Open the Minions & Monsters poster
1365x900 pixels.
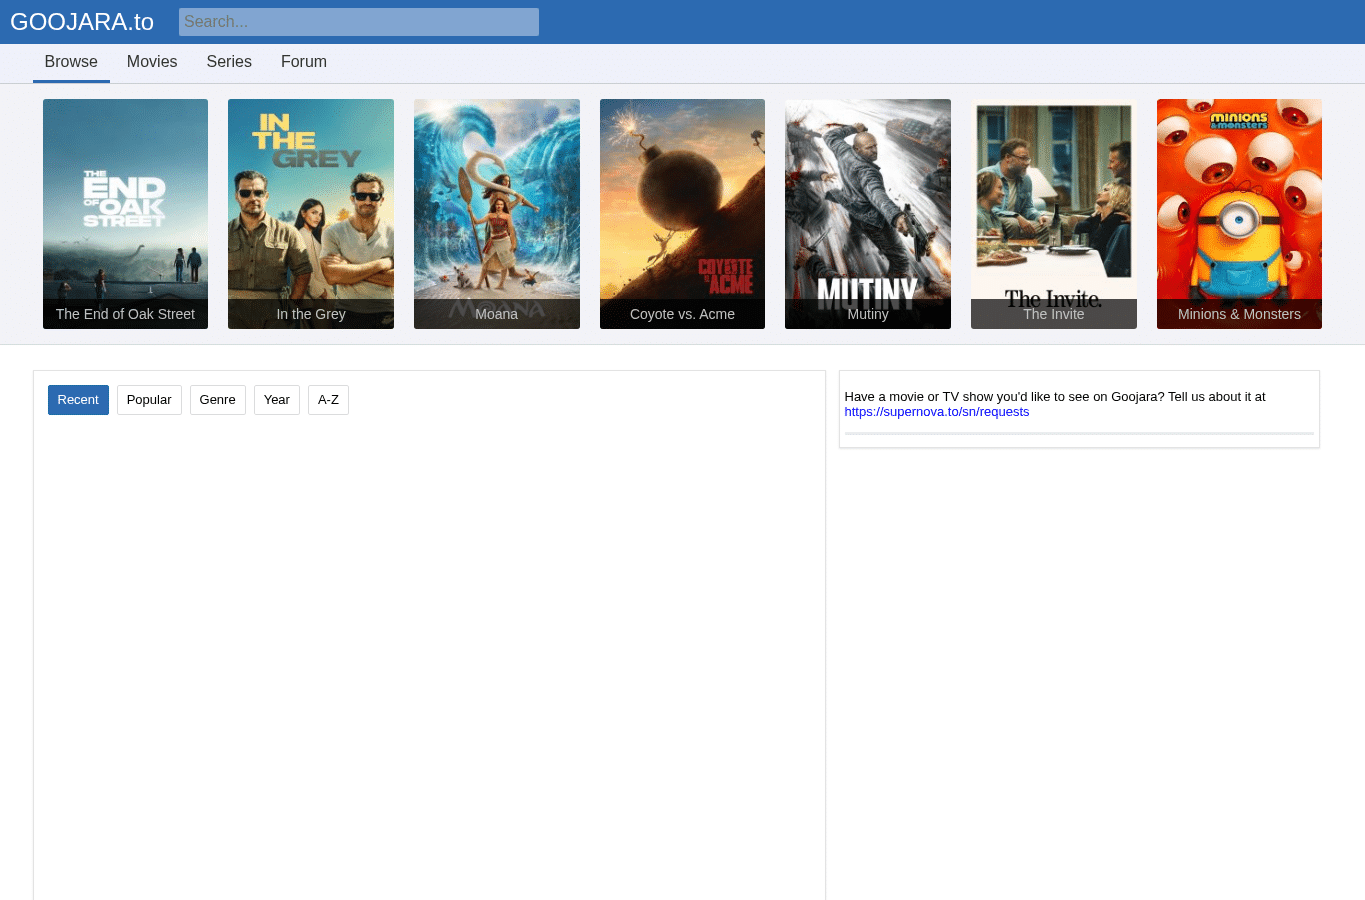[1239, 214]
